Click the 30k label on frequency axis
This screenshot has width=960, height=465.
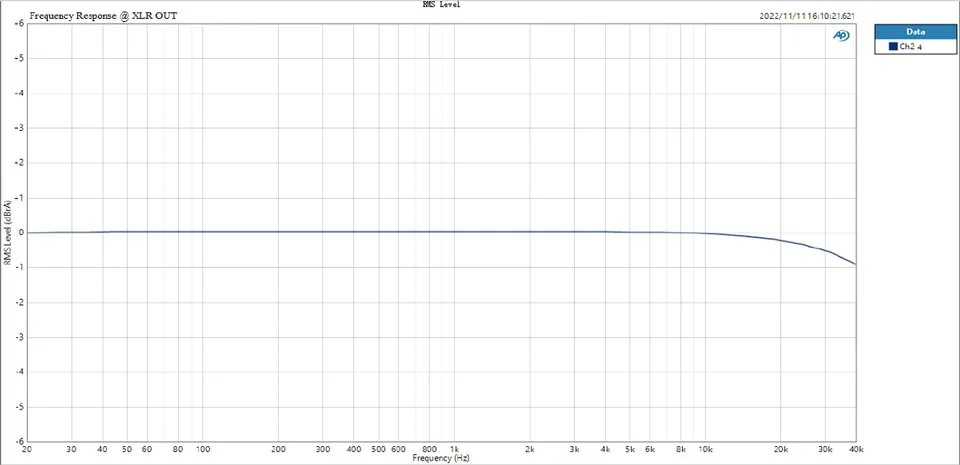coord(826,449)
